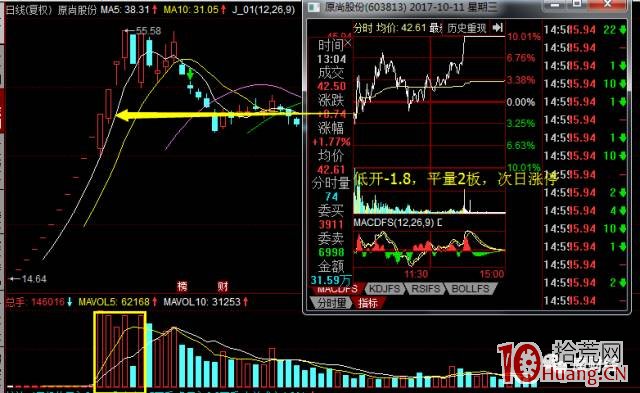
Task: Maximize the 原尚股份 intraday popup window
Action: pyautogui.click(x=577, y=5)
